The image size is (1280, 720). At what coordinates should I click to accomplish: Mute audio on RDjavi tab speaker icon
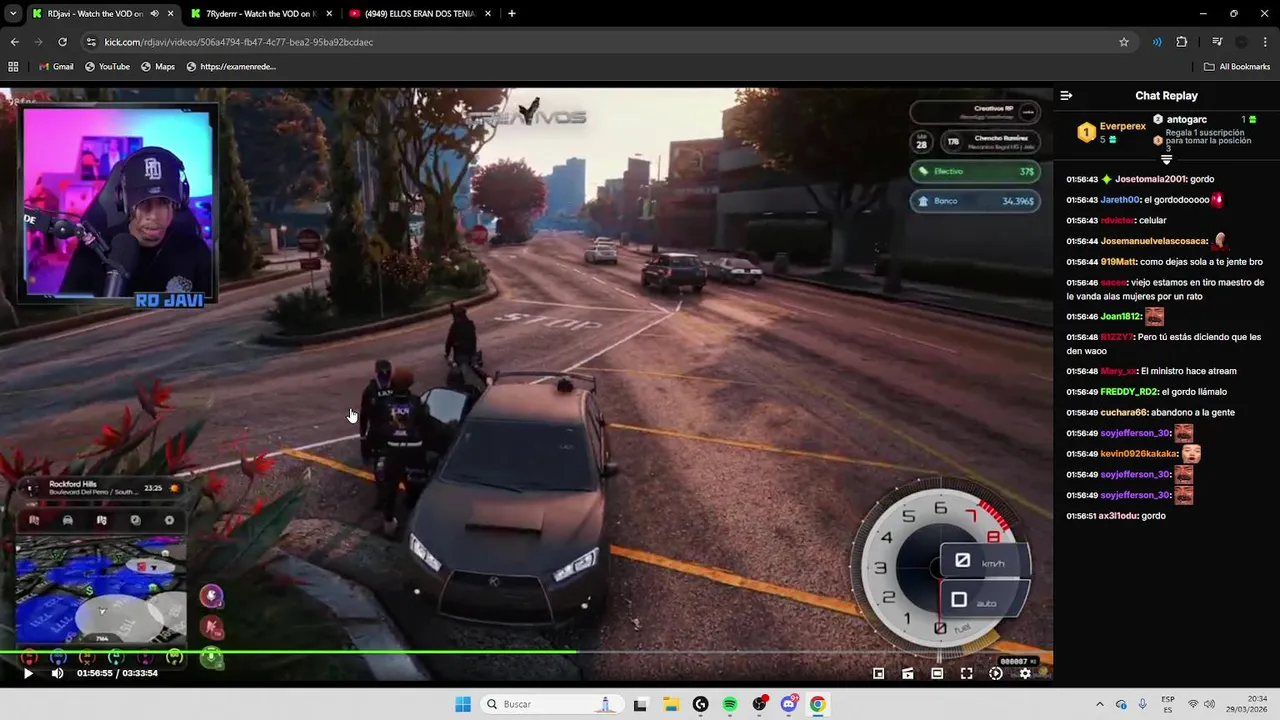click(x=154, y=14)
